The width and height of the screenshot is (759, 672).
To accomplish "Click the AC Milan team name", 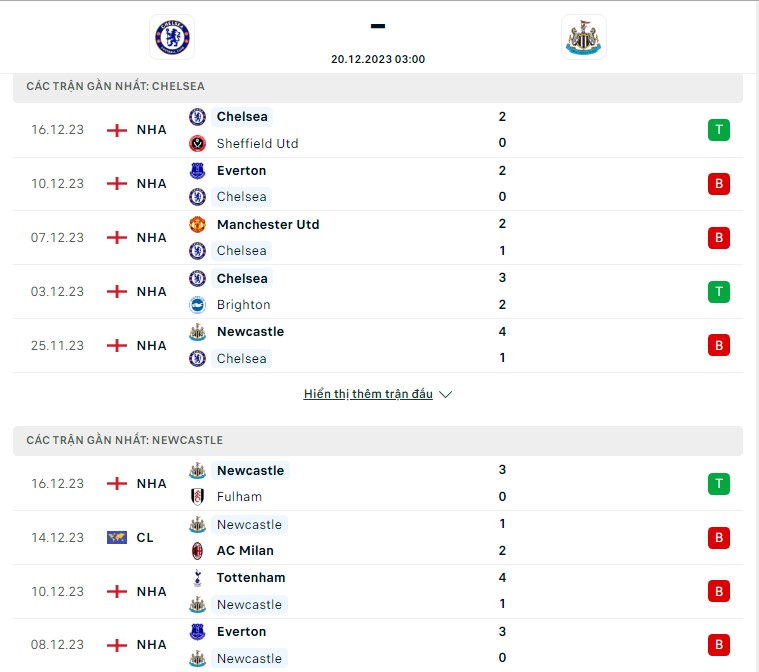I will tap(245, 550).
